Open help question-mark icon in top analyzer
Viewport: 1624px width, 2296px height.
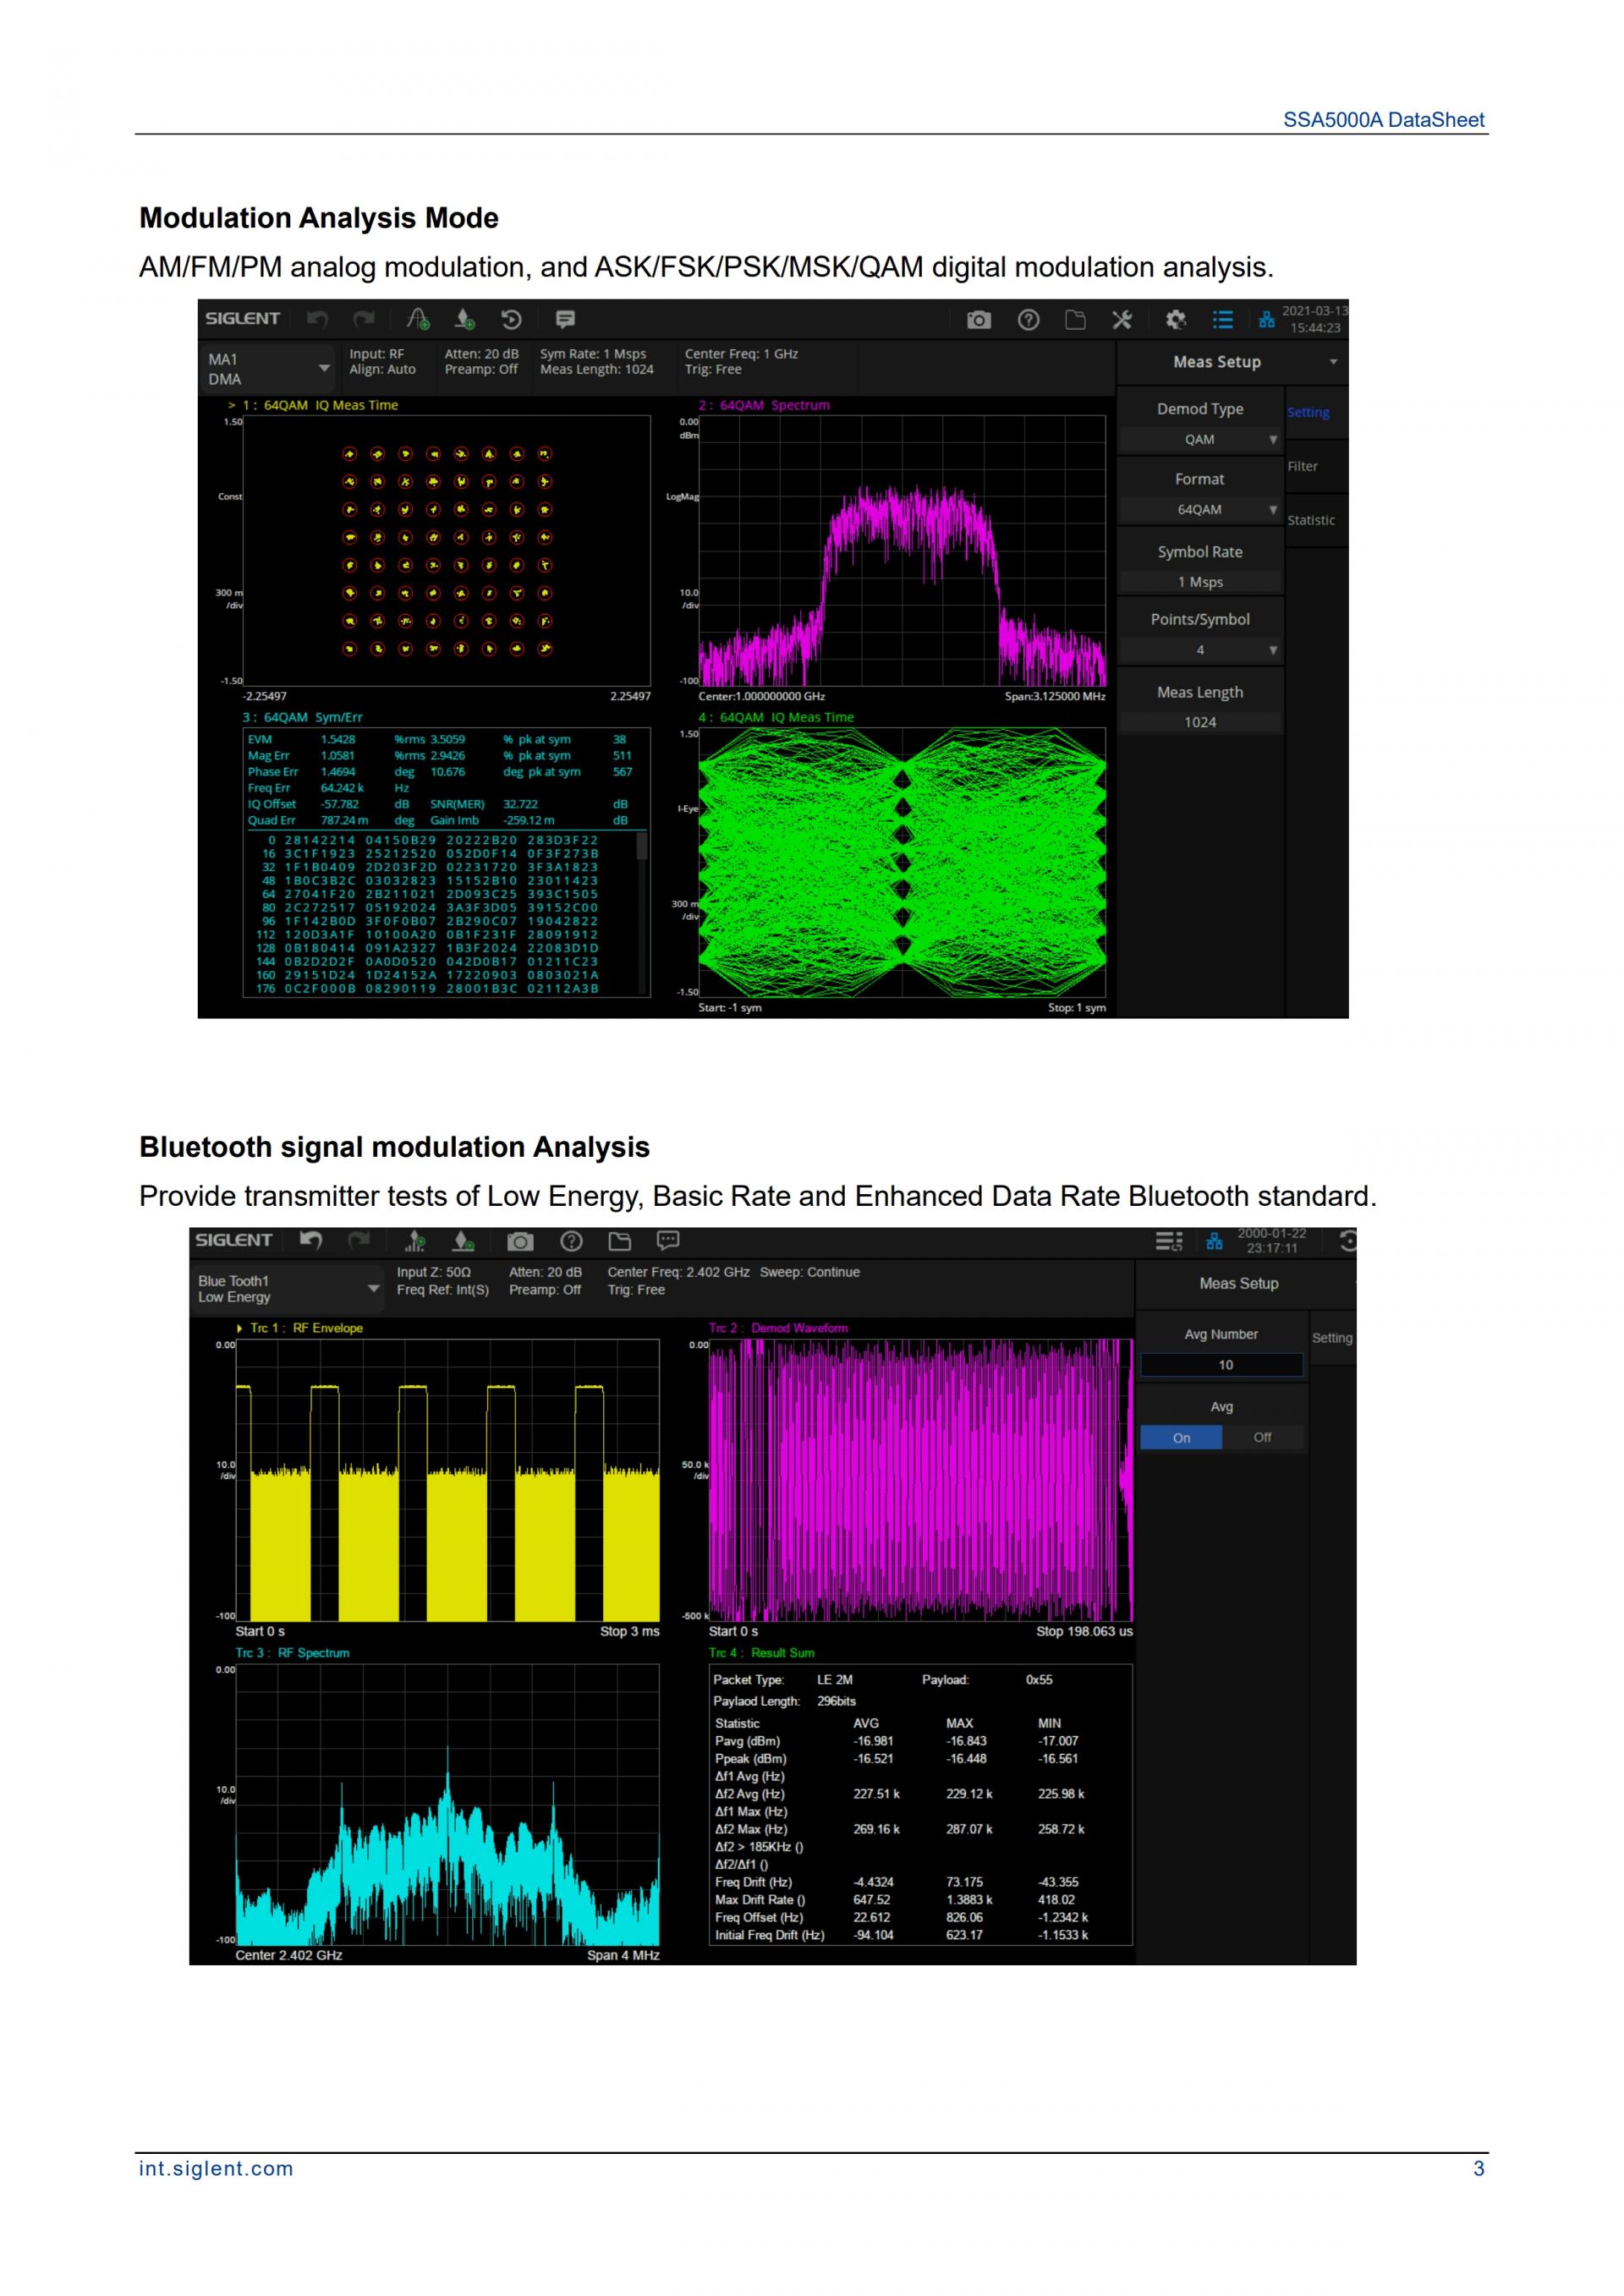(1028, 320)
